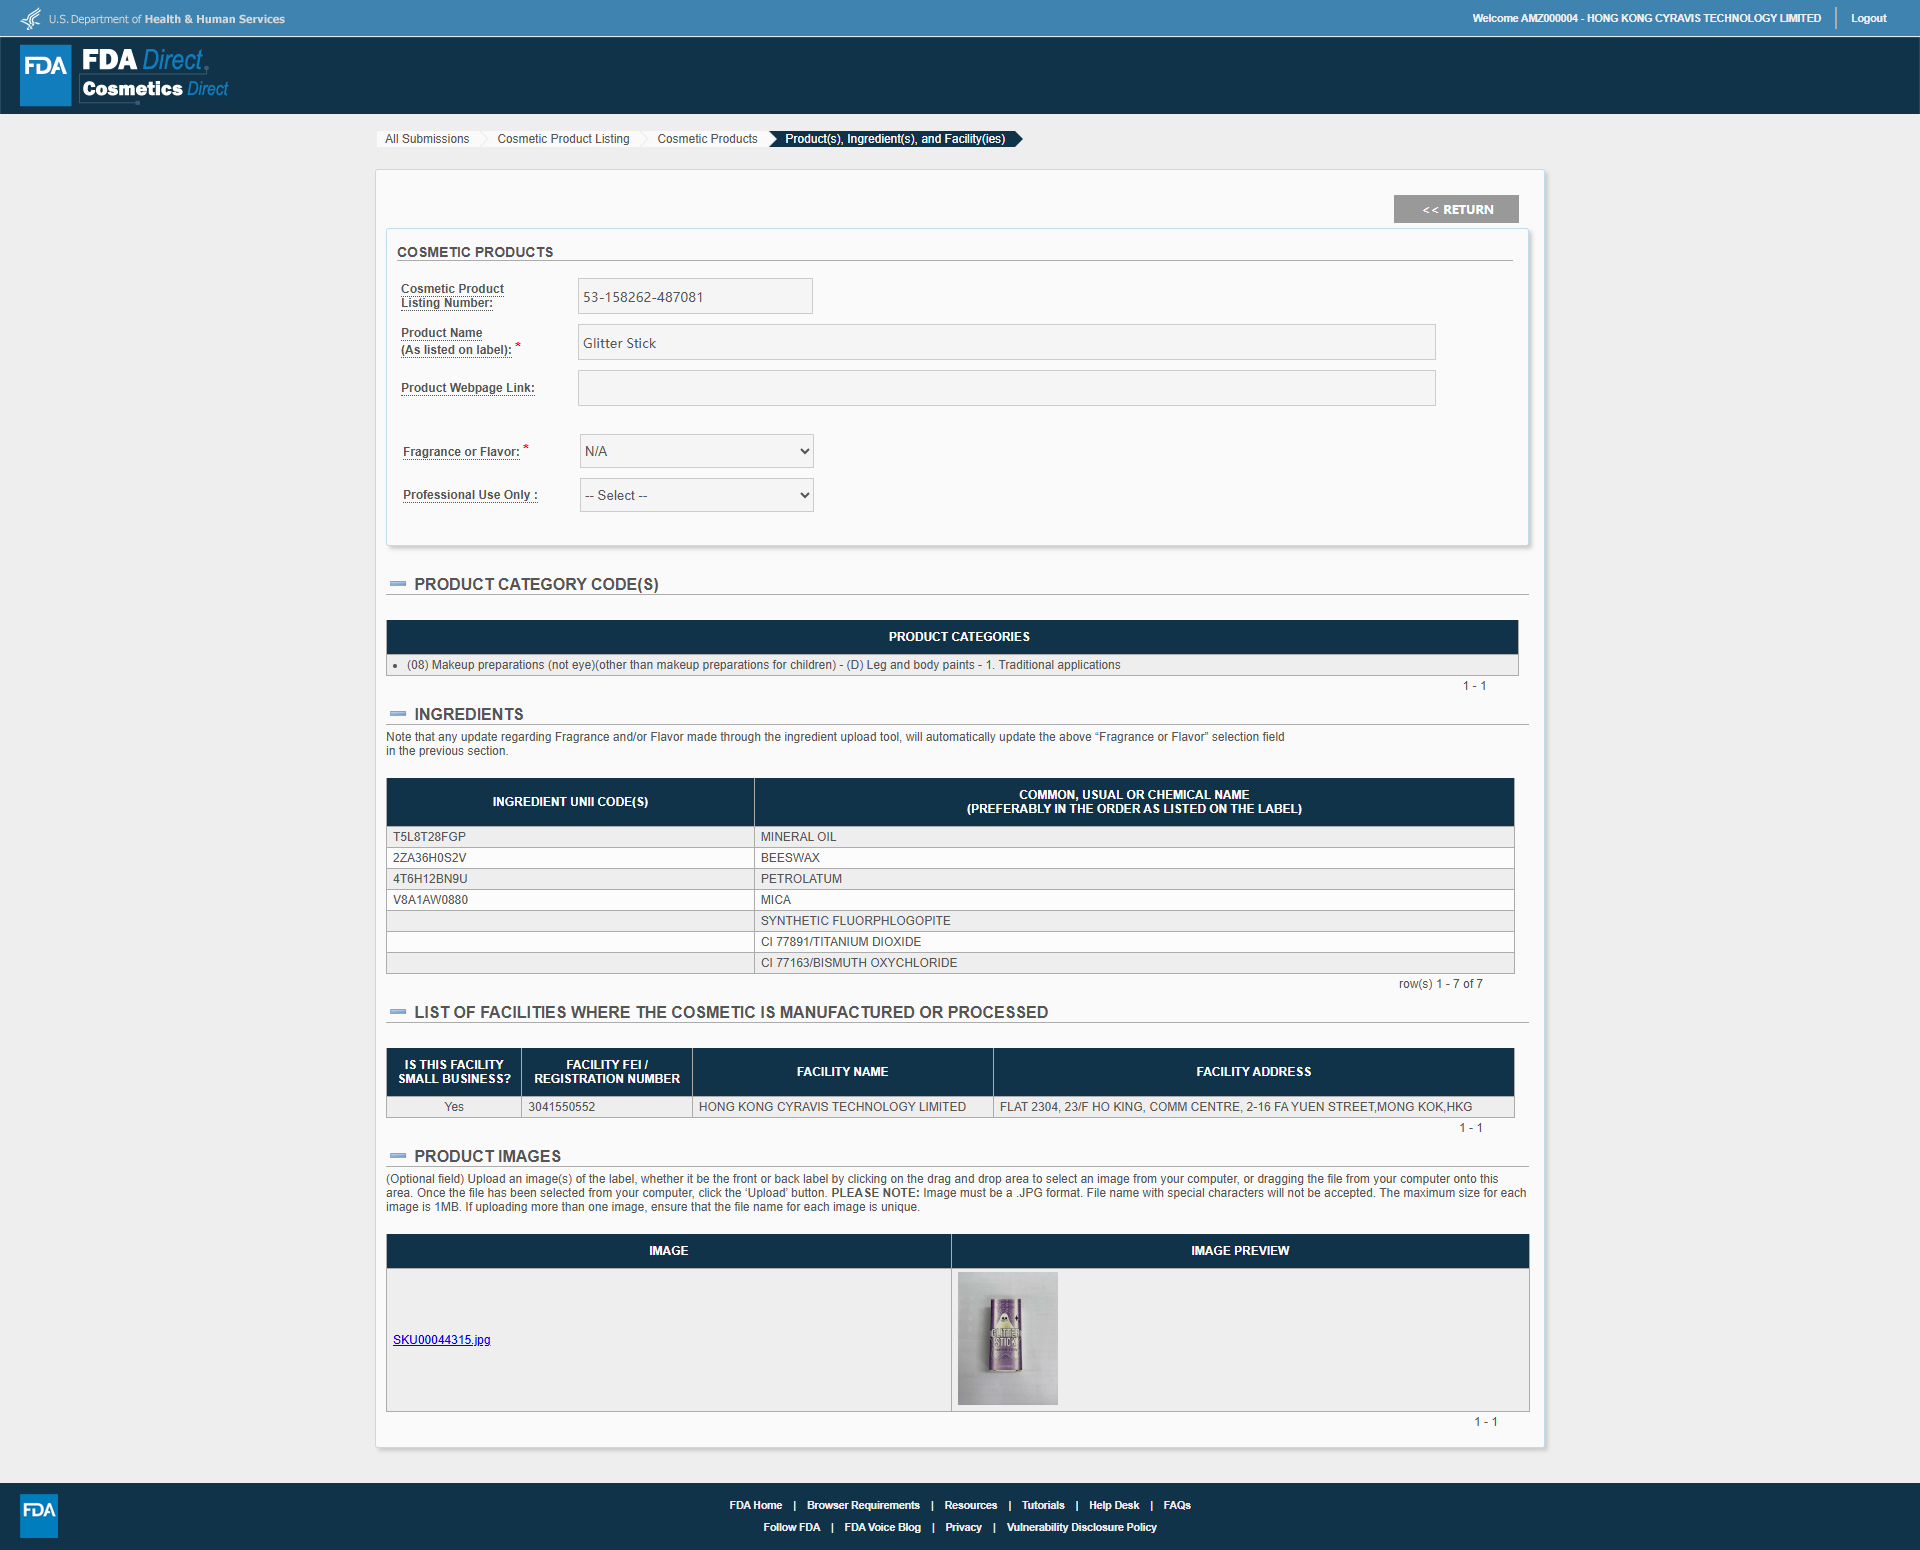
Task: Open the Fragrance or Flavor dropdown
Action: click(697, 451)
